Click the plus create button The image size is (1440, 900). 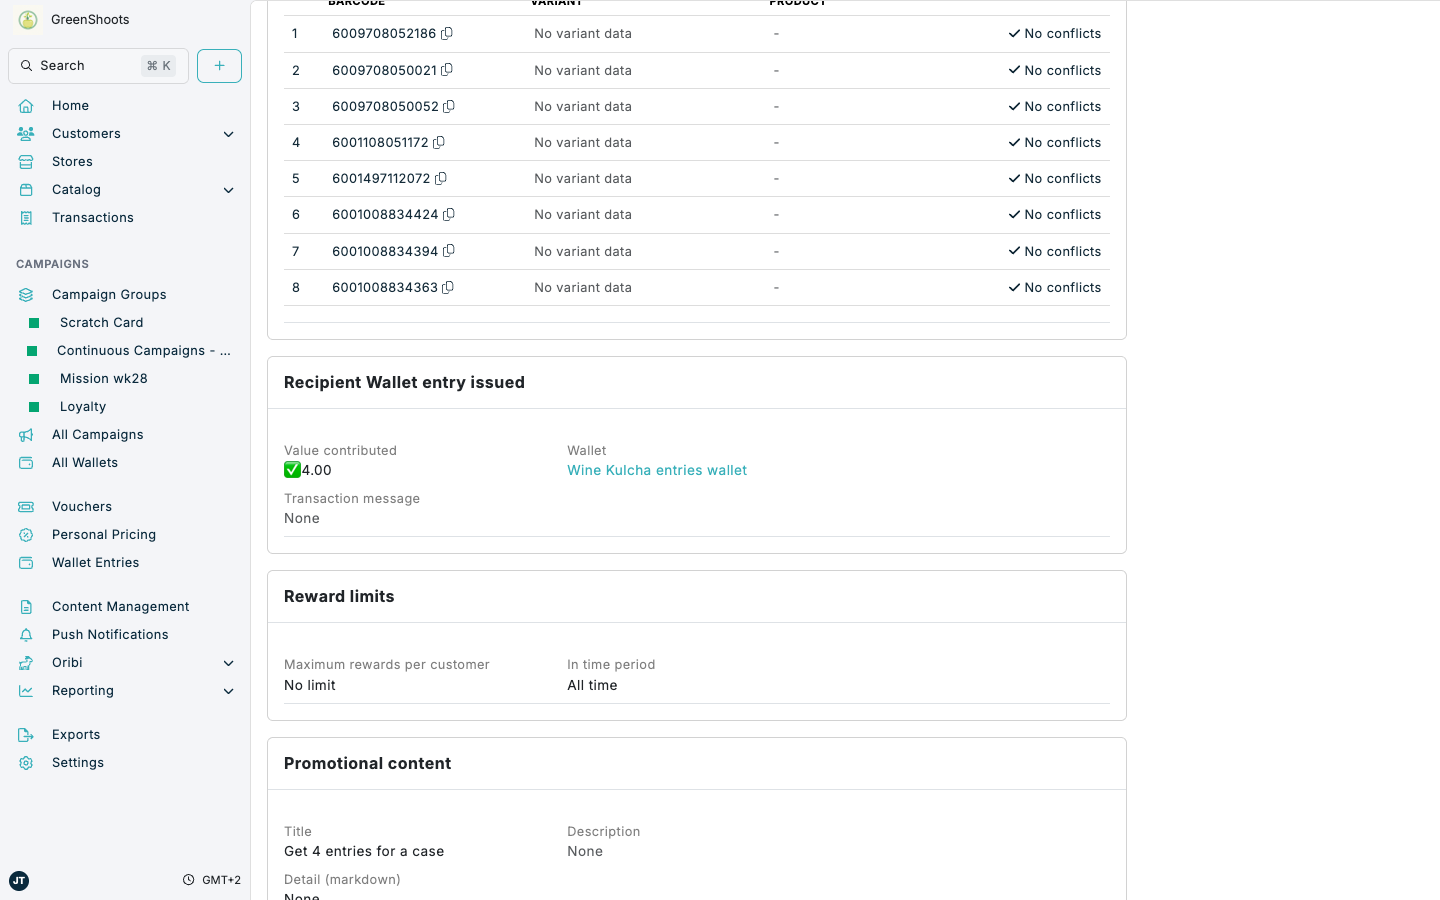pos(220,66)
